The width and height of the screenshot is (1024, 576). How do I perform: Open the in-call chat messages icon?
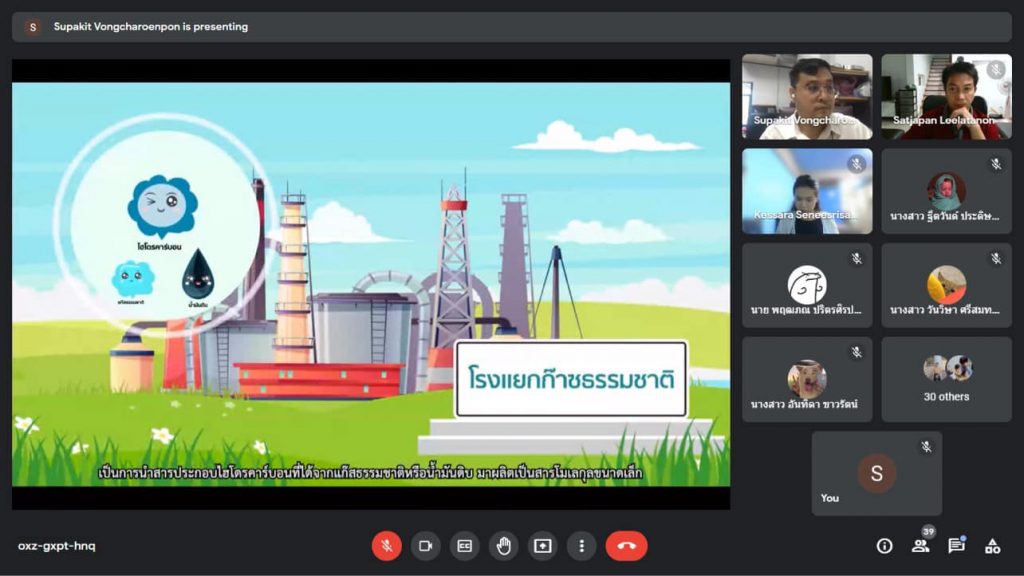pyautogui.click(x=956, y=546)
